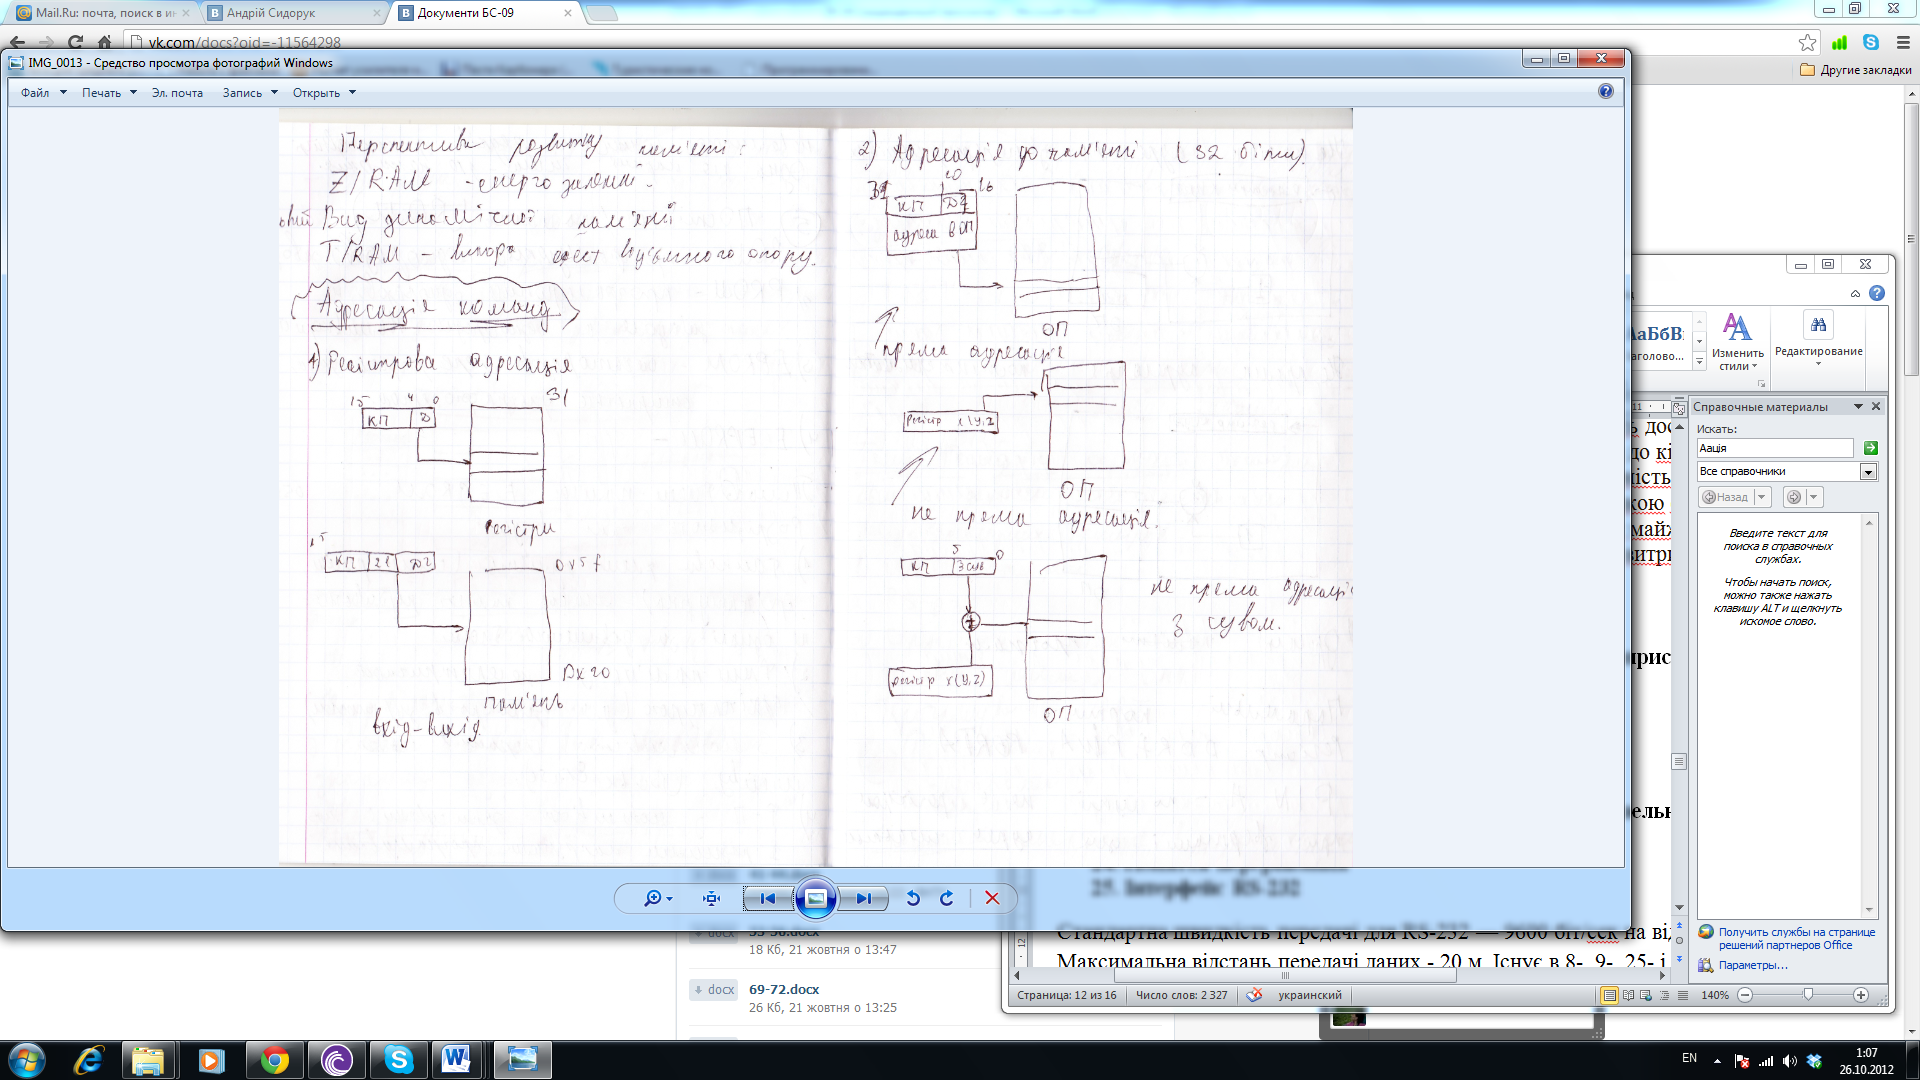Click spelling check icon in Word status bar
This screenshot has width=1920, height=1080.
[x=1254, y=995]
